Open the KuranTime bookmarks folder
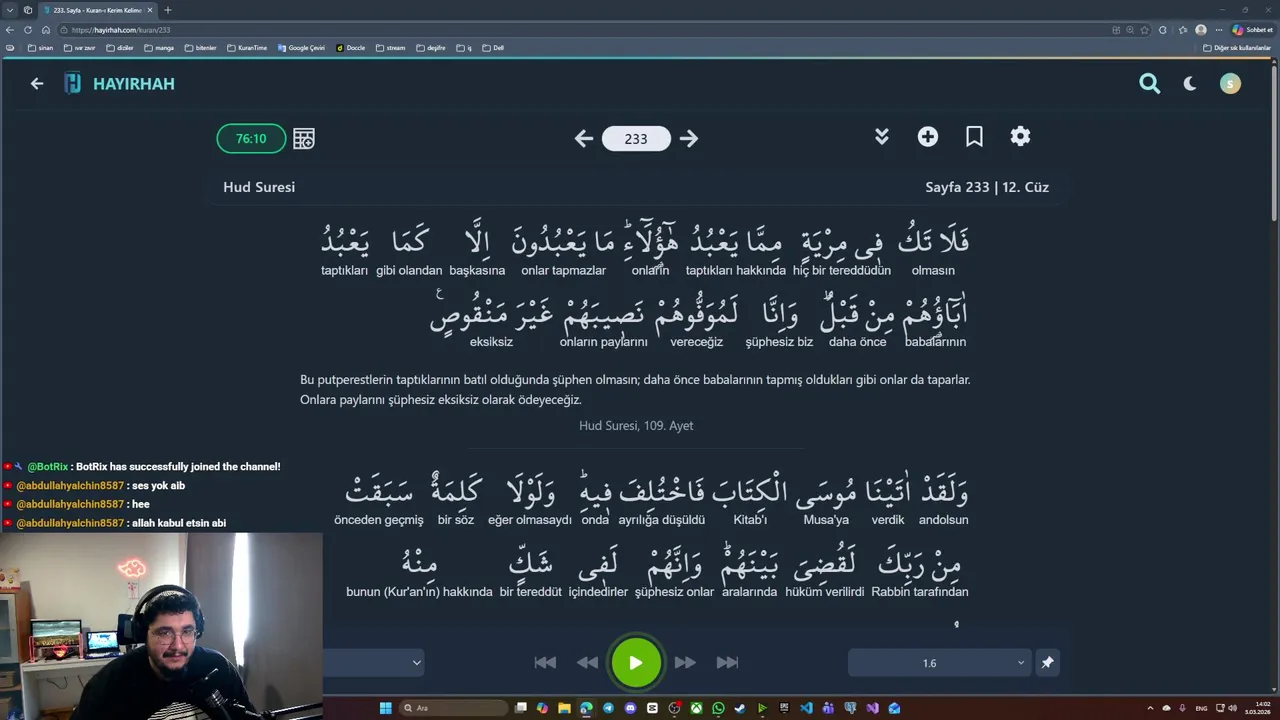The width and height of the screenshot is (1280, 720). [247, 48]
